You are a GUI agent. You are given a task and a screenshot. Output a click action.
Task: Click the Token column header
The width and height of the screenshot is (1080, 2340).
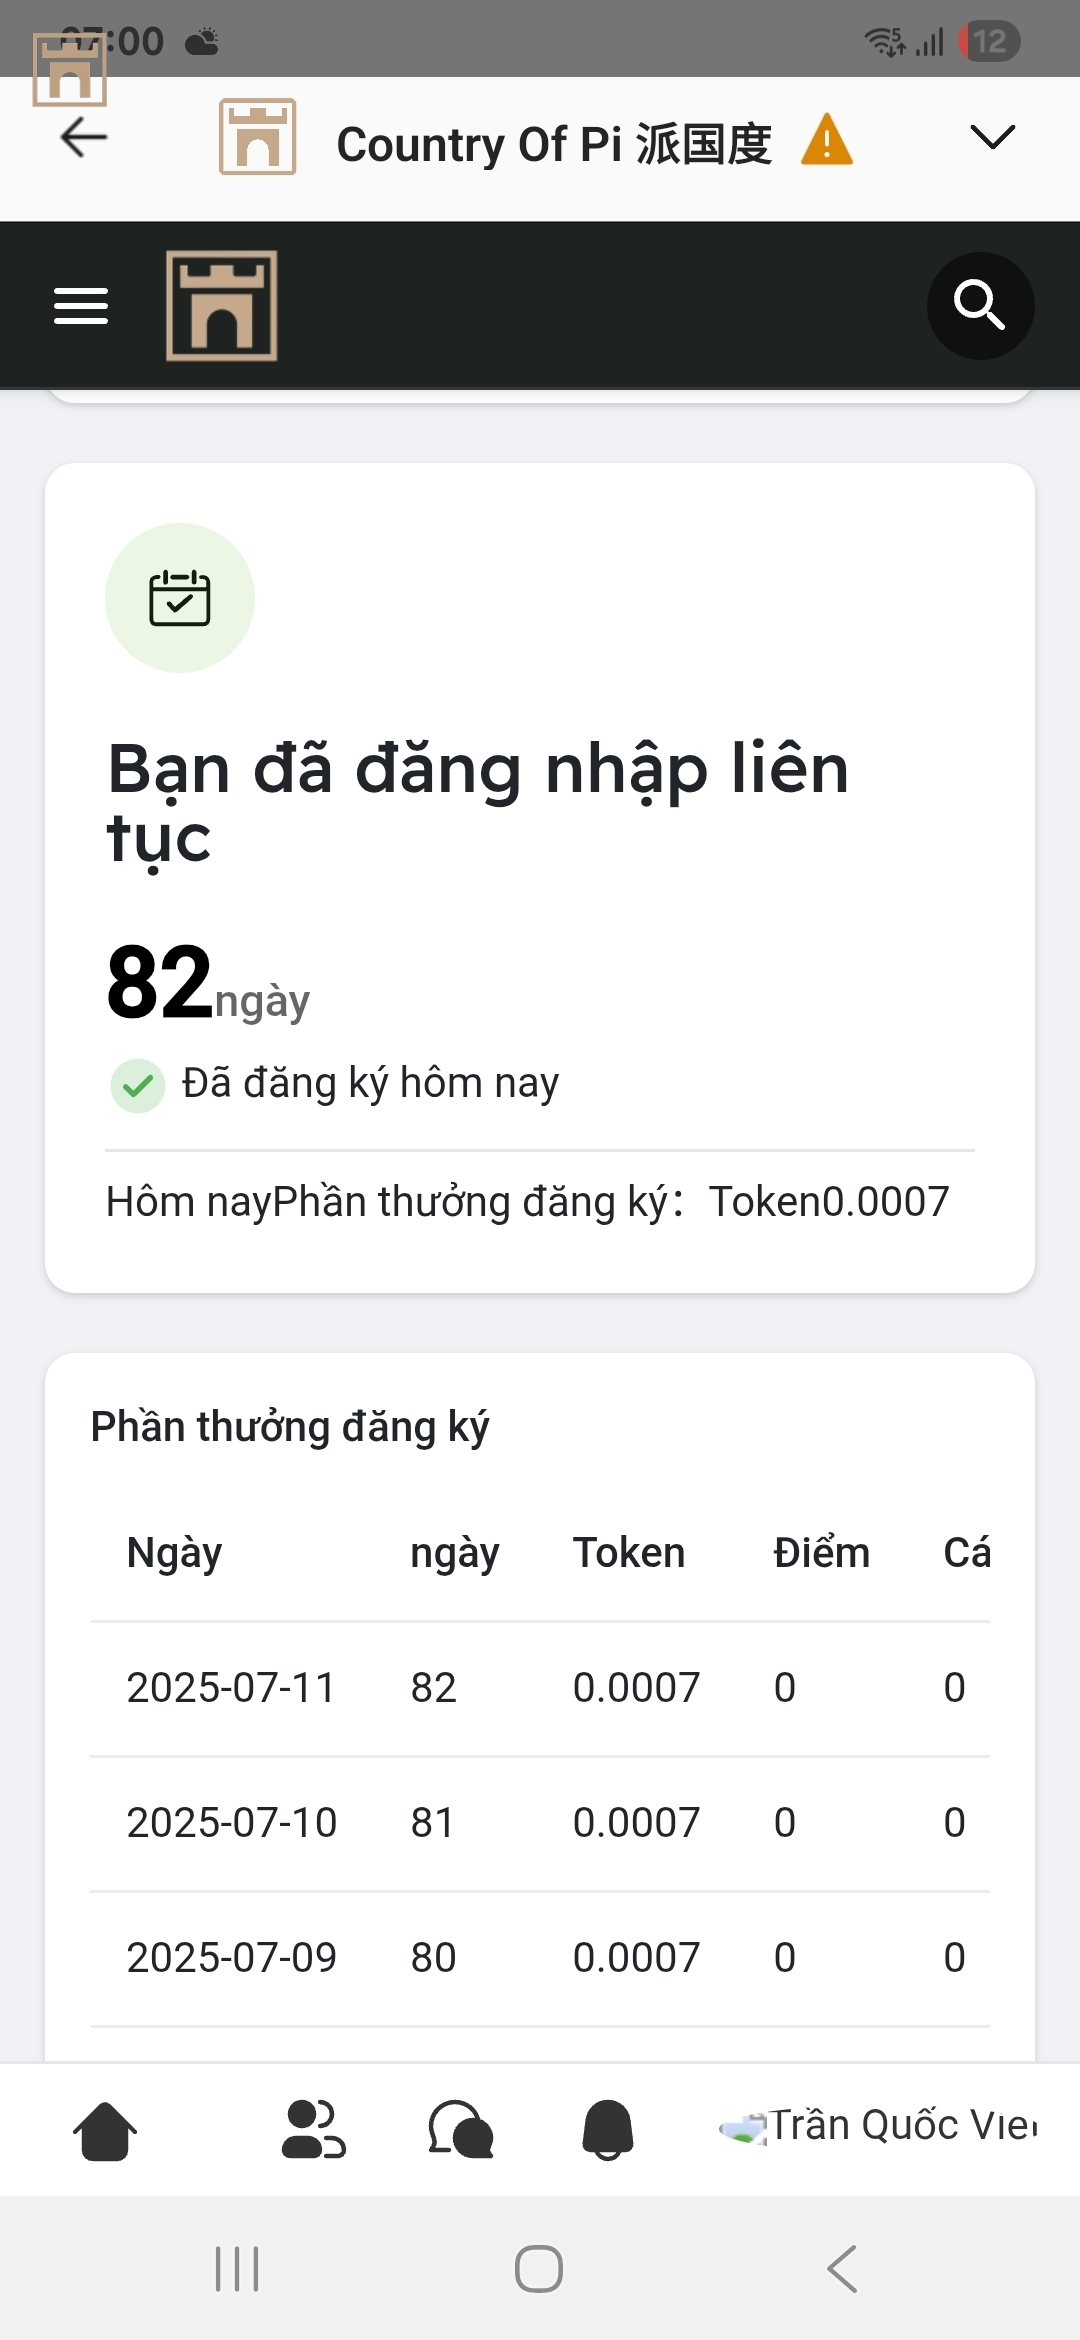pyautogui.click(x=629, y=1553)
